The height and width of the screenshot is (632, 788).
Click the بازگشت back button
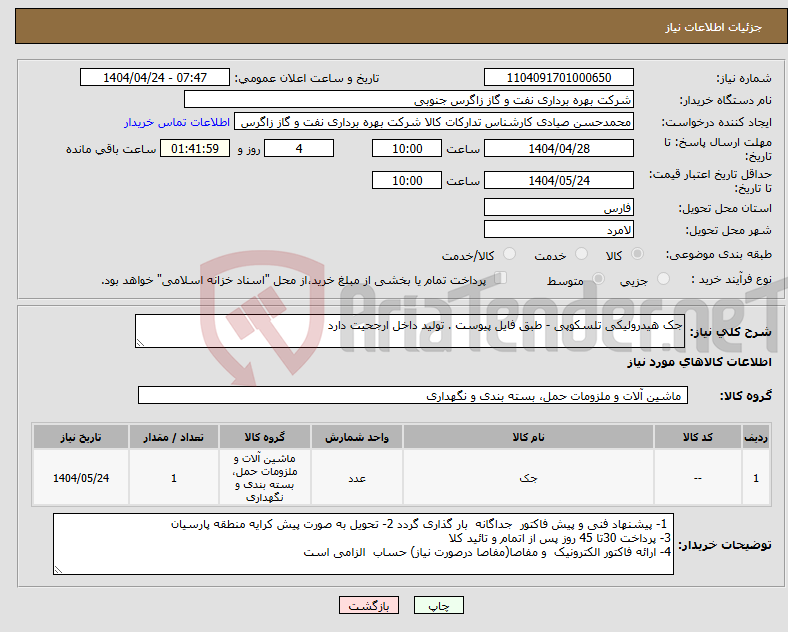[x=369, y=606]
